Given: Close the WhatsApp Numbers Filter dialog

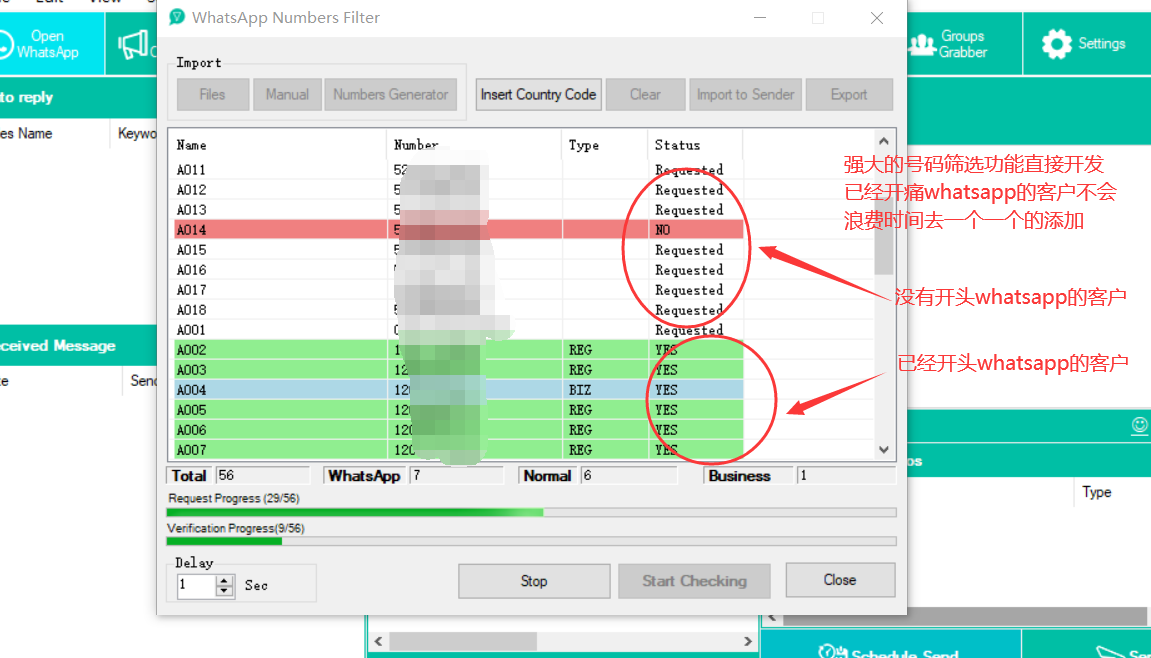Looking at the screenshot, I should coord(840,580).
